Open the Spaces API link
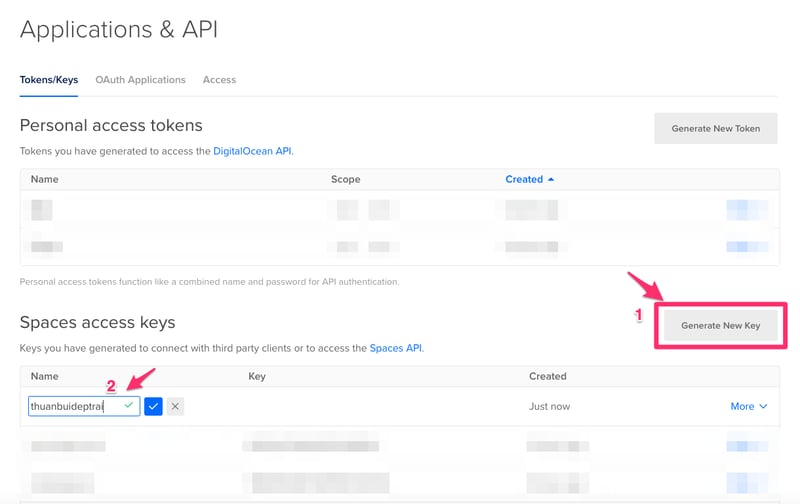 (396, 348)
